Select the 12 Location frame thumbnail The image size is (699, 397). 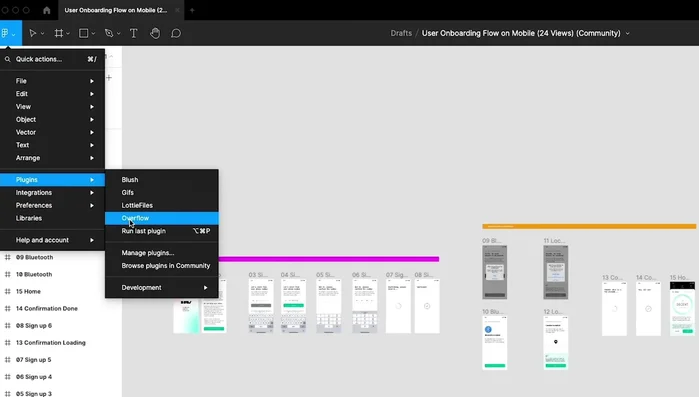click(x=555, y=343)
